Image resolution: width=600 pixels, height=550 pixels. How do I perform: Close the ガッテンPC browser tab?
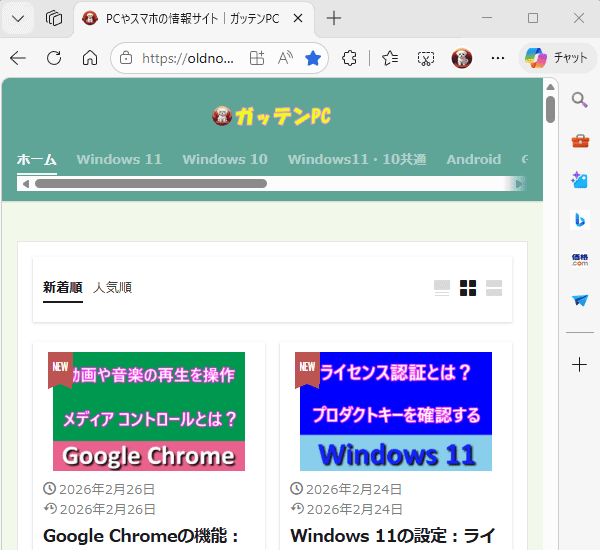point(298,18)
